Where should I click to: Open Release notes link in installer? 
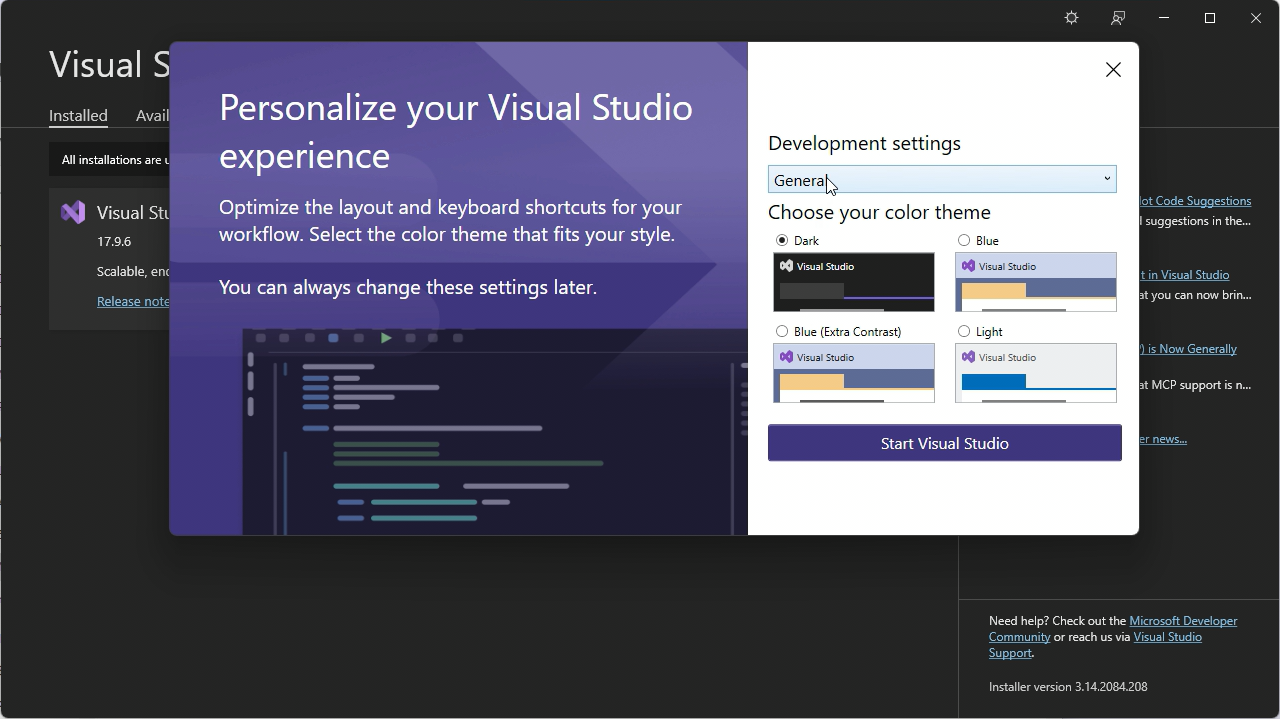(x=133, y=301)
